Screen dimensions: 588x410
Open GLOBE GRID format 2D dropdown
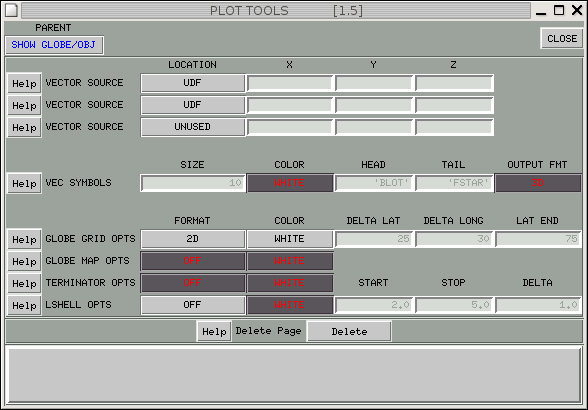pyautogui.click(x=193, y=239)
